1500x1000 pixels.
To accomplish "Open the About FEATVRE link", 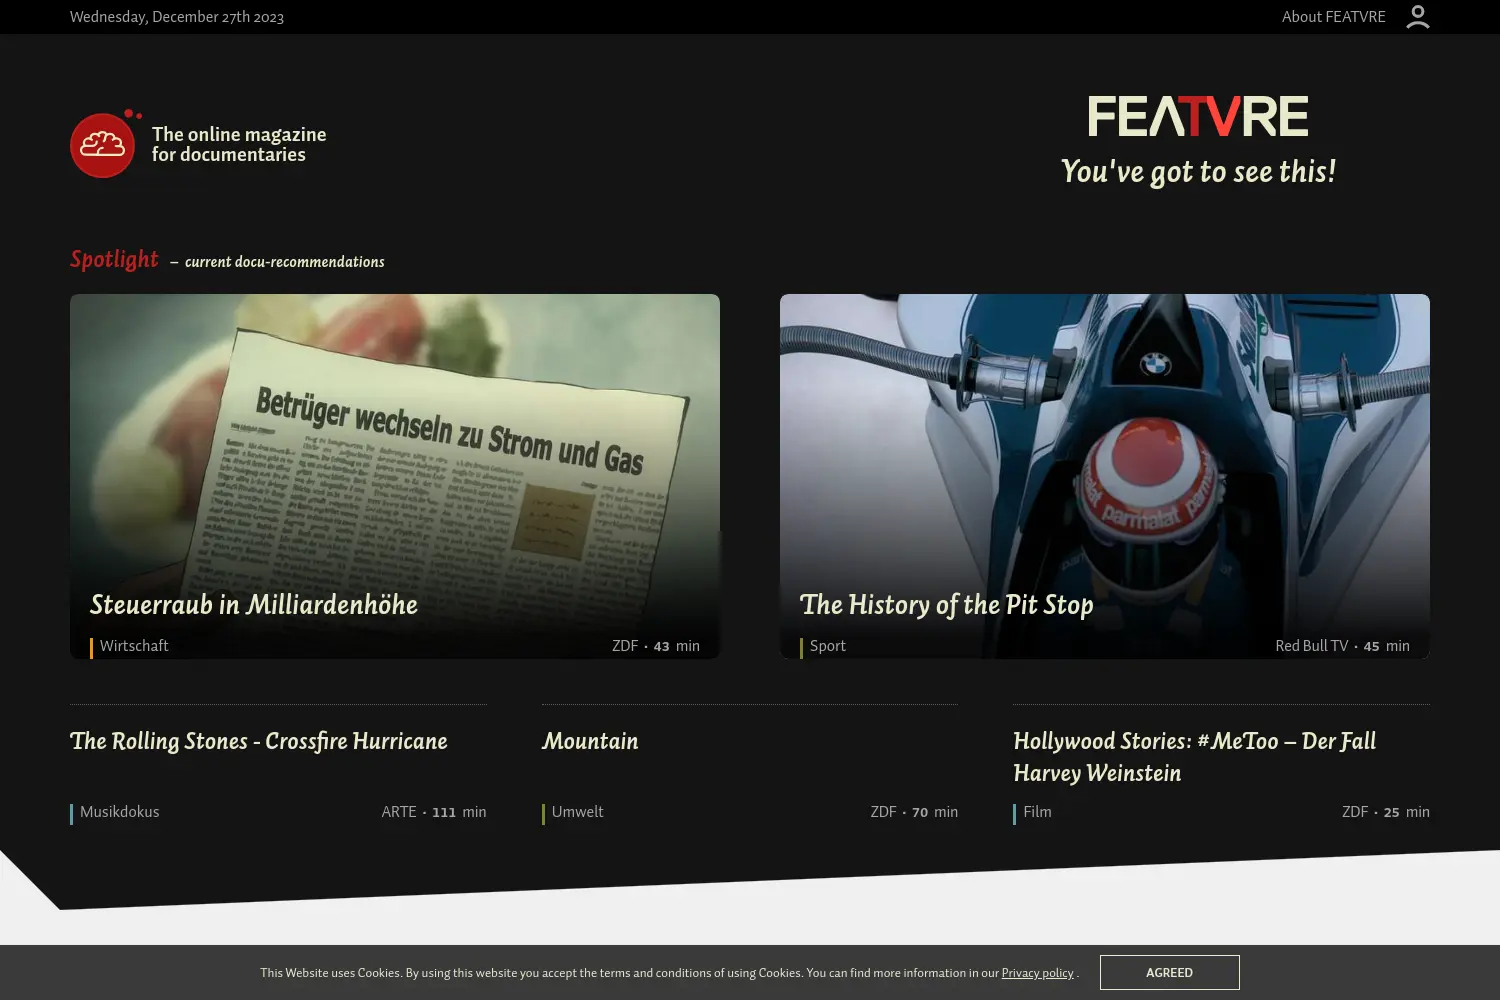I will pyautogui.click(x=1334, y=17).
